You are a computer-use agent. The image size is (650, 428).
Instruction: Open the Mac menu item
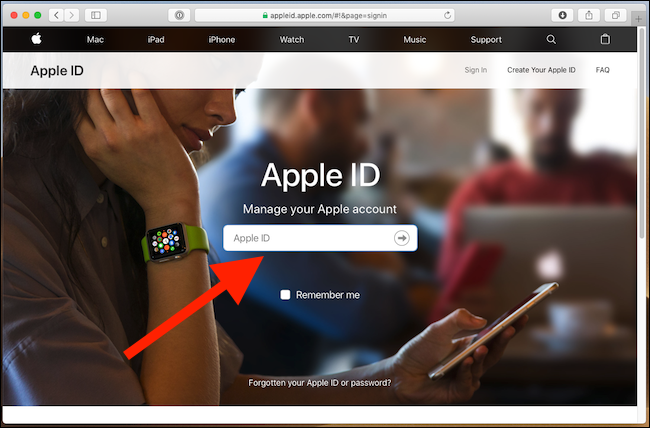(95, 39)
